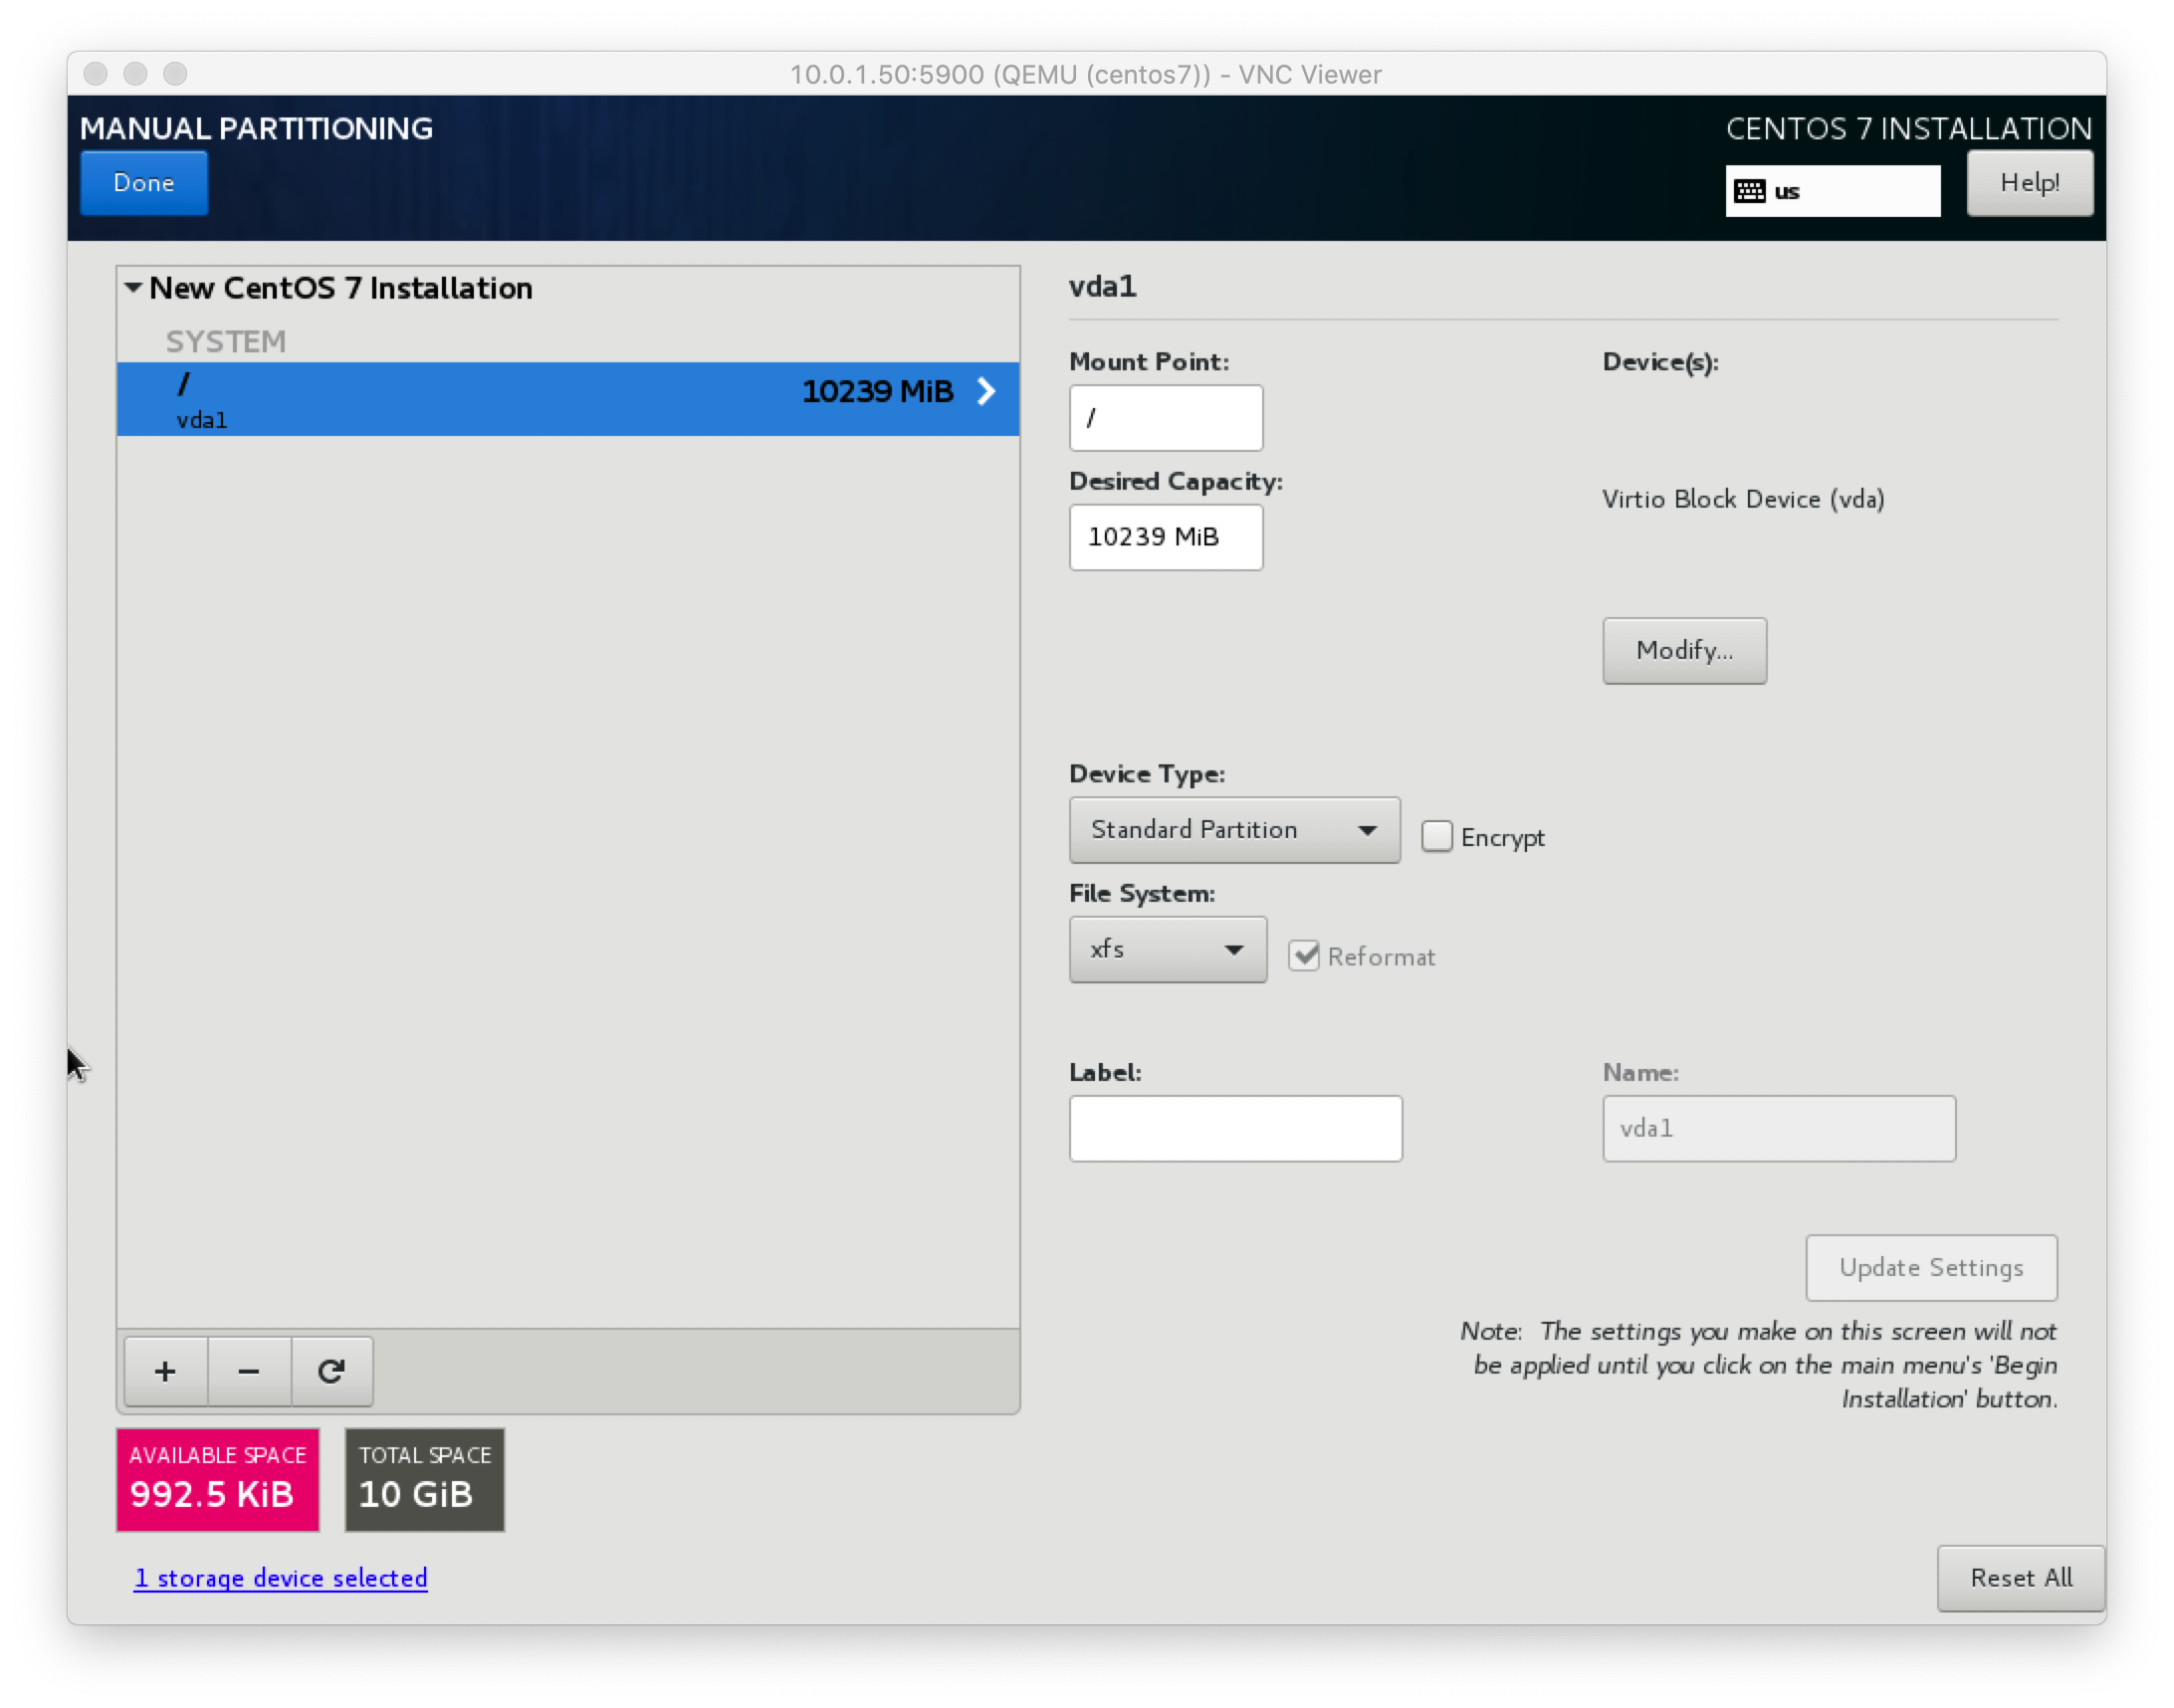
Task: Click 'Virtio Block Device (vda)' text
Action: [x=1743, y=499]
